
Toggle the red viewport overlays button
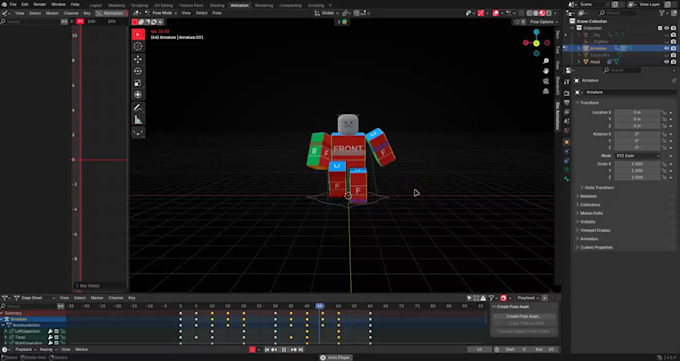coord(496,13)
